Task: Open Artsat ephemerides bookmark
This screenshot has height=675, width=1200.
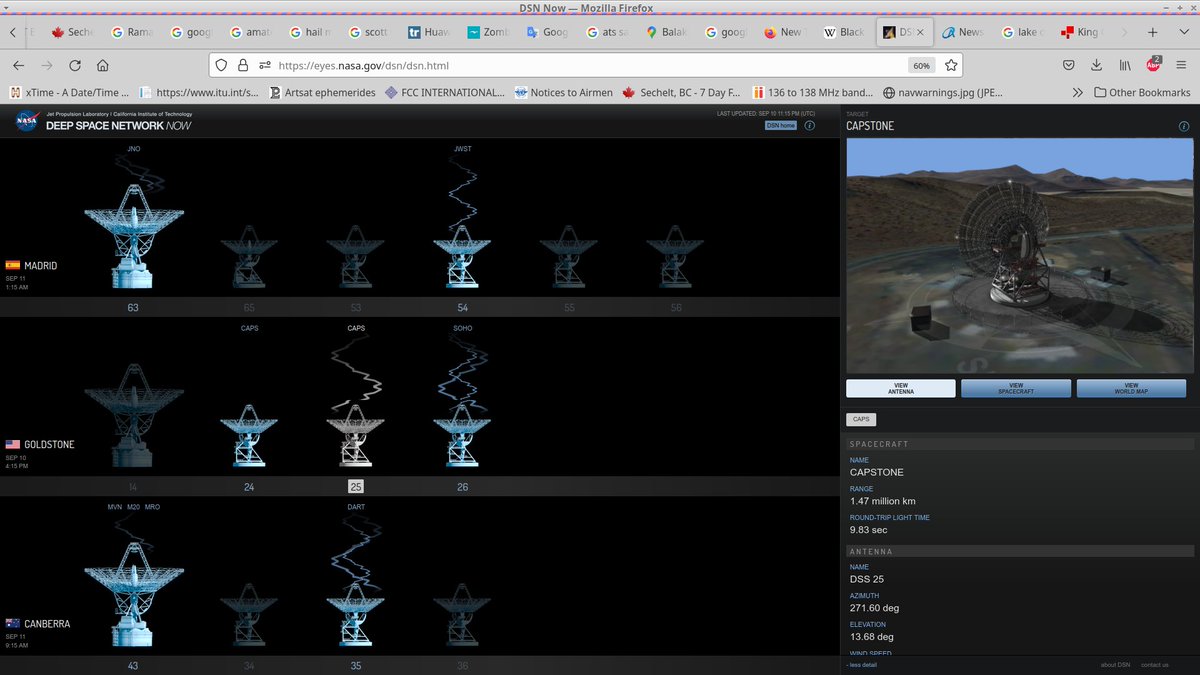Action: [x=322, y=92]
